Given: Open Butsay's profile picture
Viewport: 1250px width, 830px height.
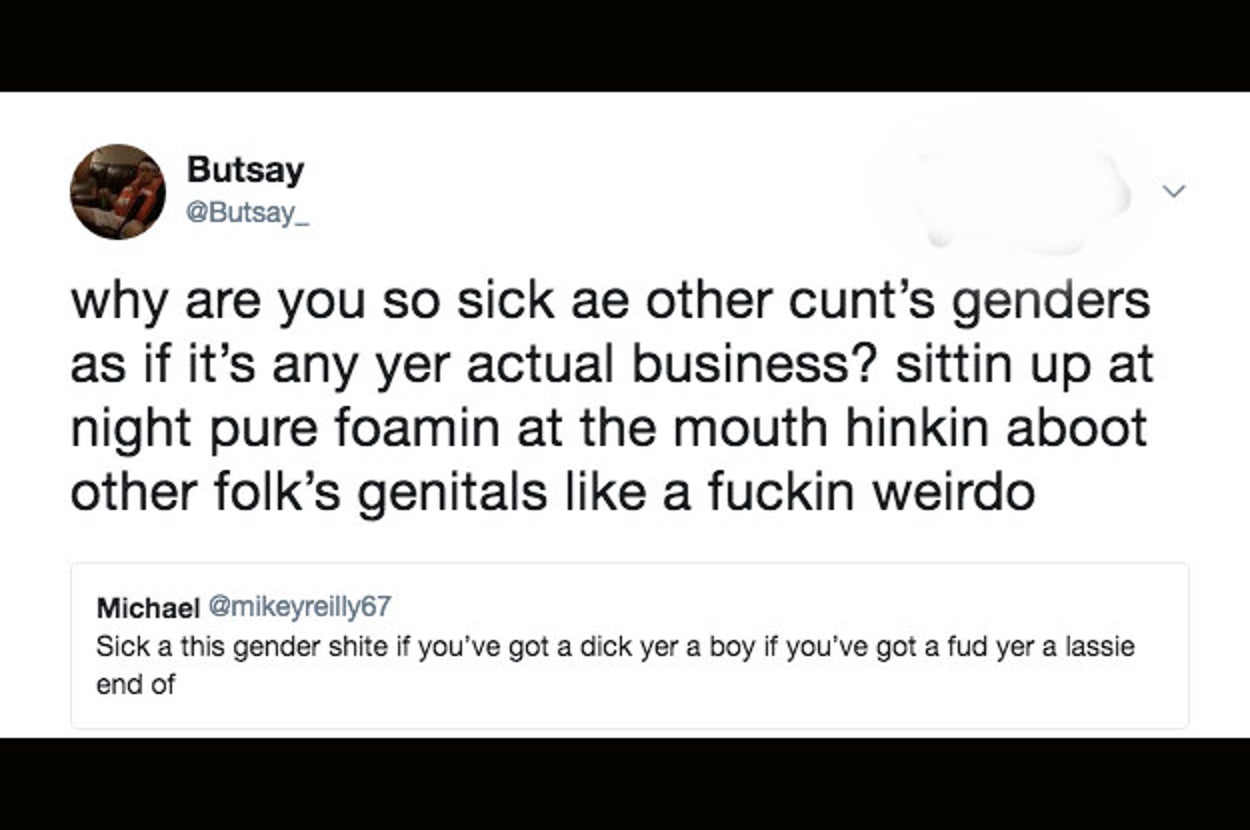Looking at the screenshot, I should tap(117, 191).
